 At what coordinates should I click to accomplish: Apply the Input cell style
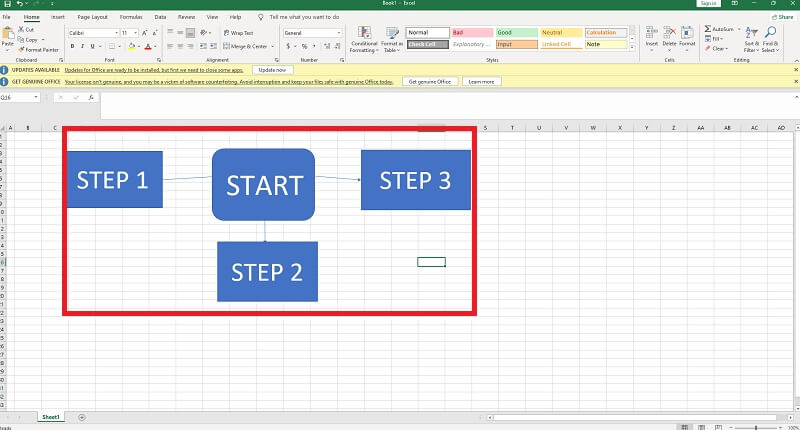516,44
